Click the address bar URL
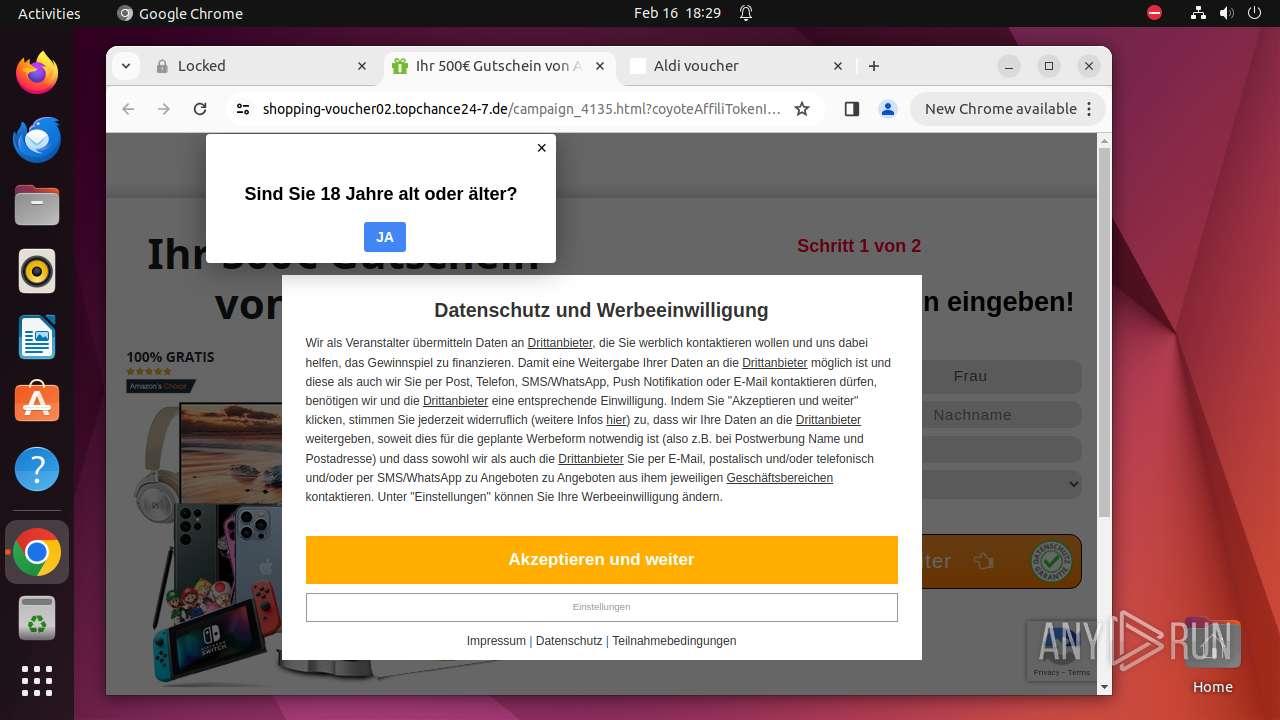 [521, 109]
